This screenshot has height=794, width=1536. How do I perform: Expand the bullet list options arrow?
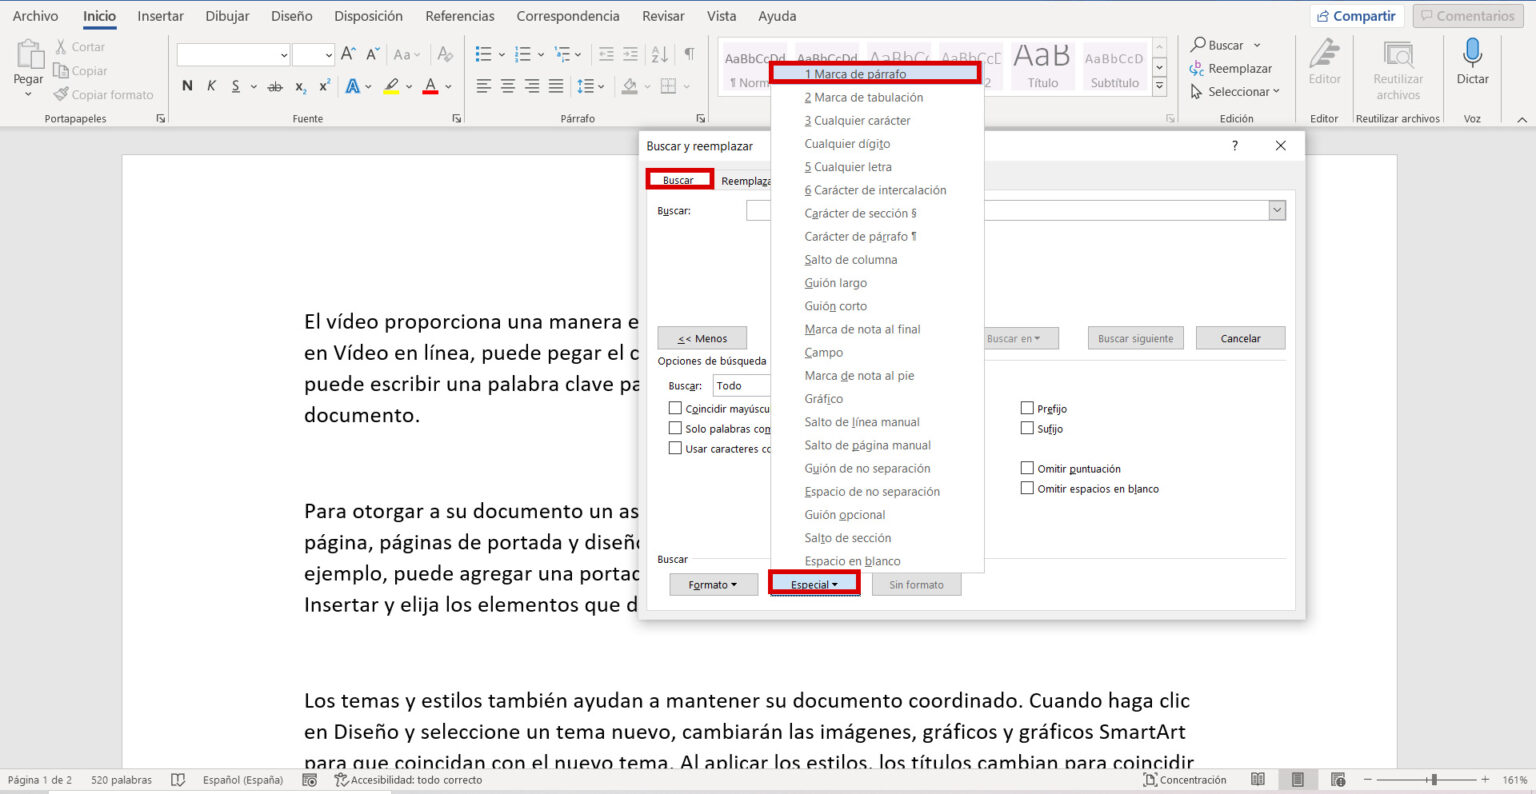coord(501,55)
